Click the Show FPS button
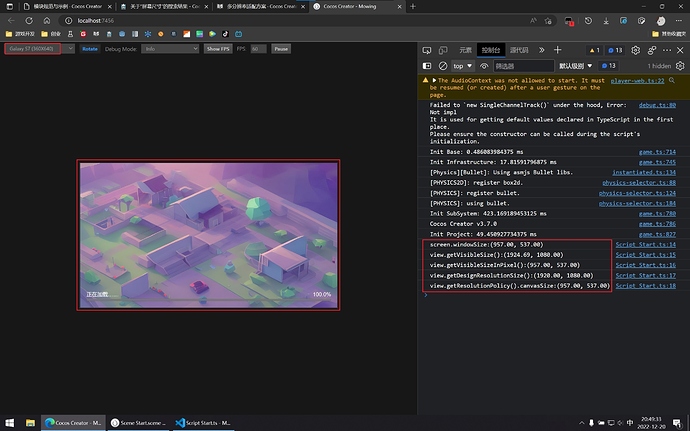690x431 pixels. point(218,48)
